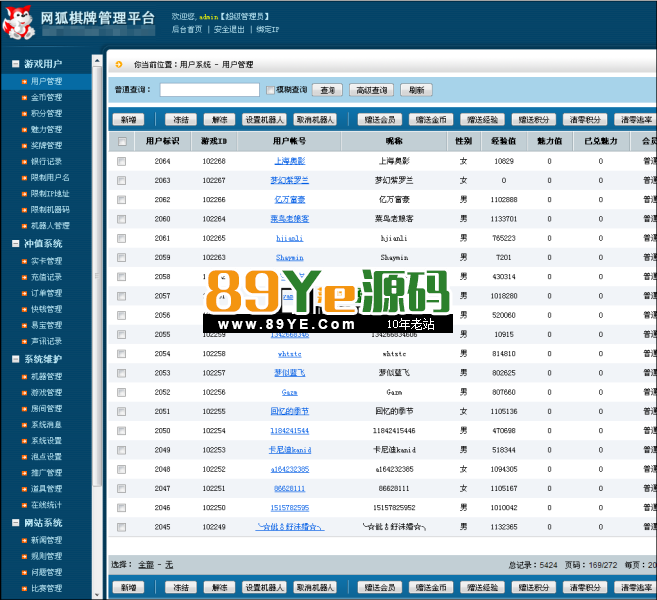Click orange bullet icon beside 机器人管理
The image size is (657, 600).
click(24, 226)
